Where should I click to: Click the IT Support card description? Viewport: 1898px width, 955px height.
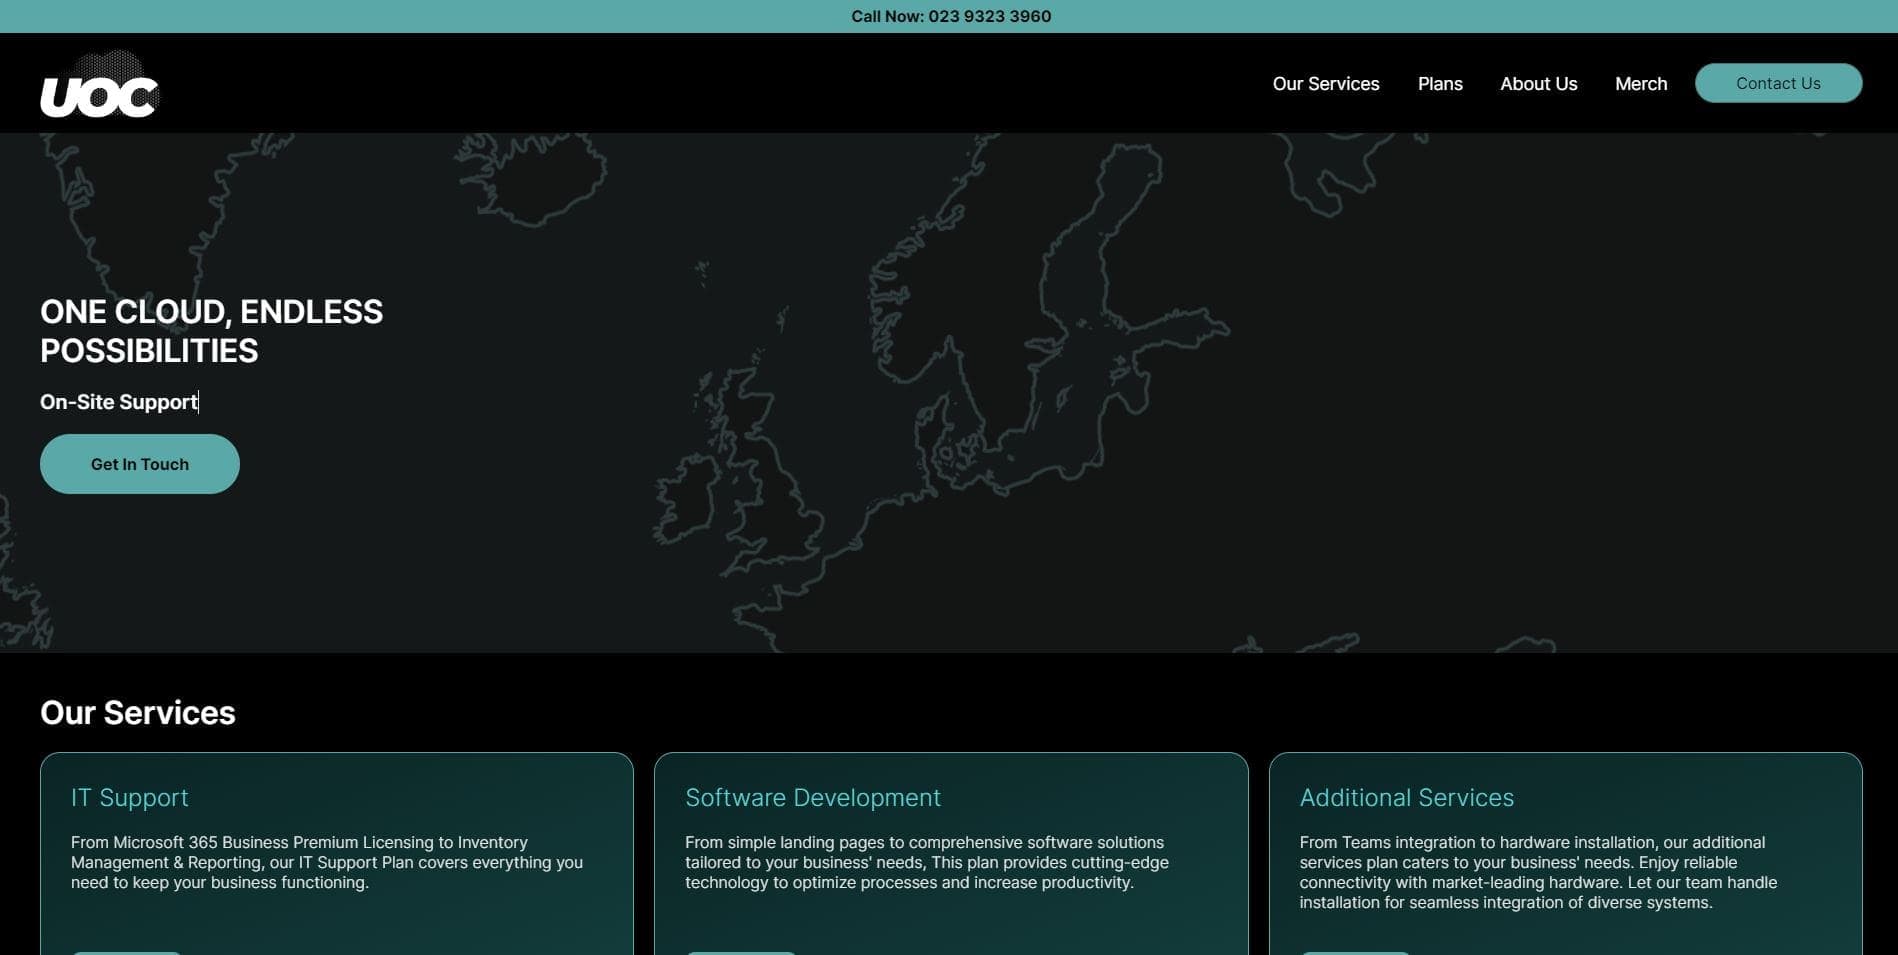[327, 862]
